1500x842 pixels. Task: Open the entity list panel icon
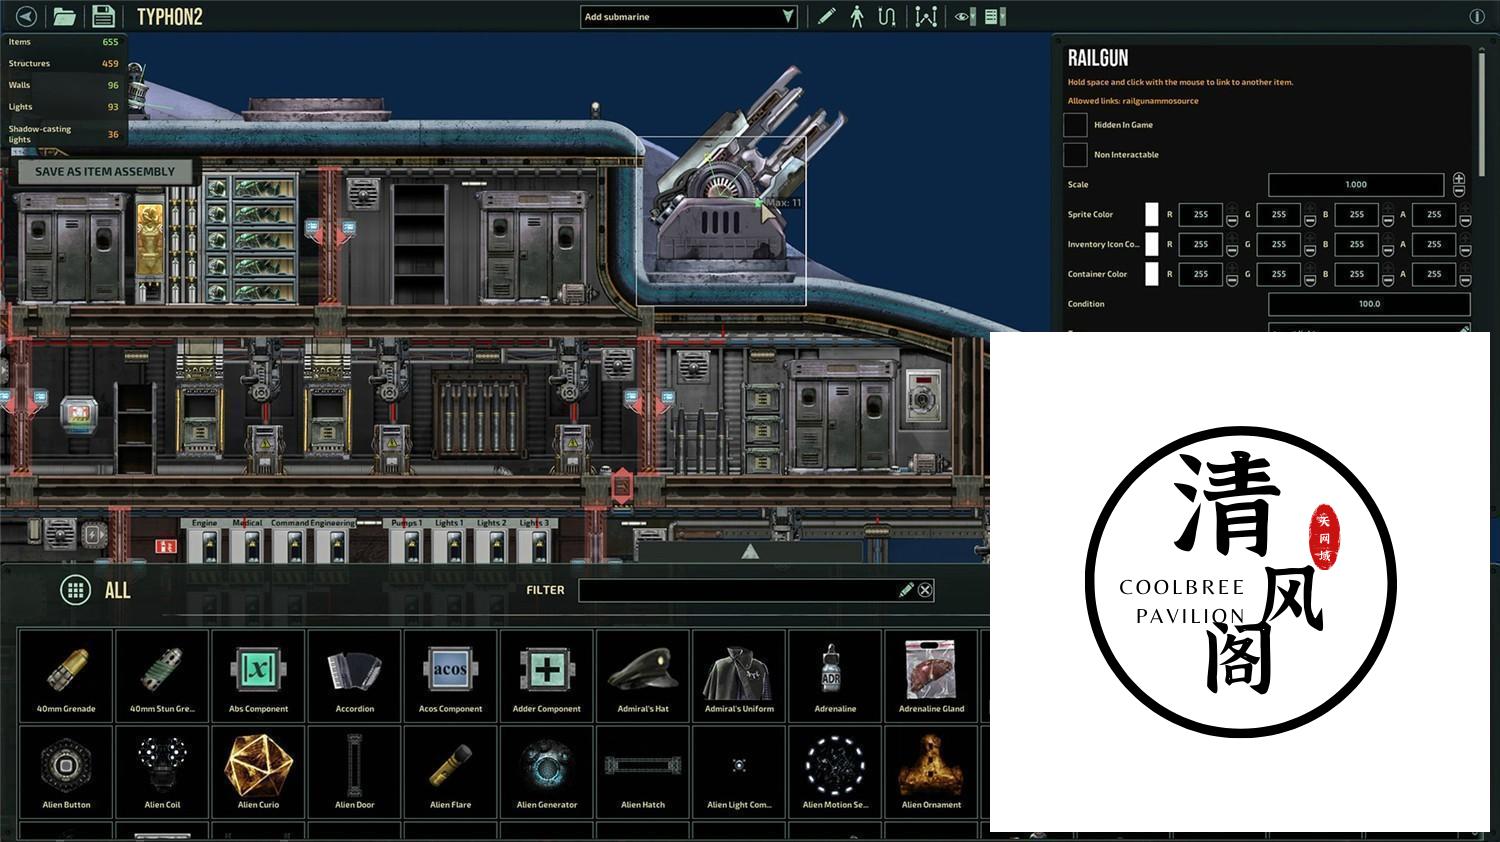(x=995, y=16)
